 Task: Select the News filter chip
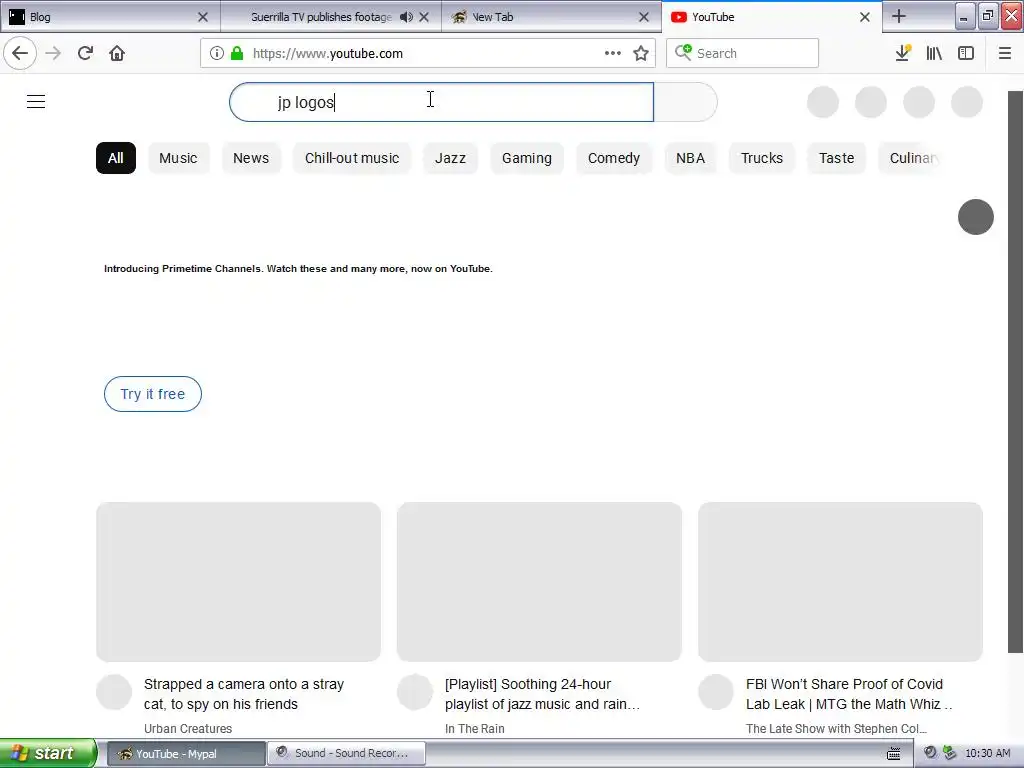pos(251,158)
